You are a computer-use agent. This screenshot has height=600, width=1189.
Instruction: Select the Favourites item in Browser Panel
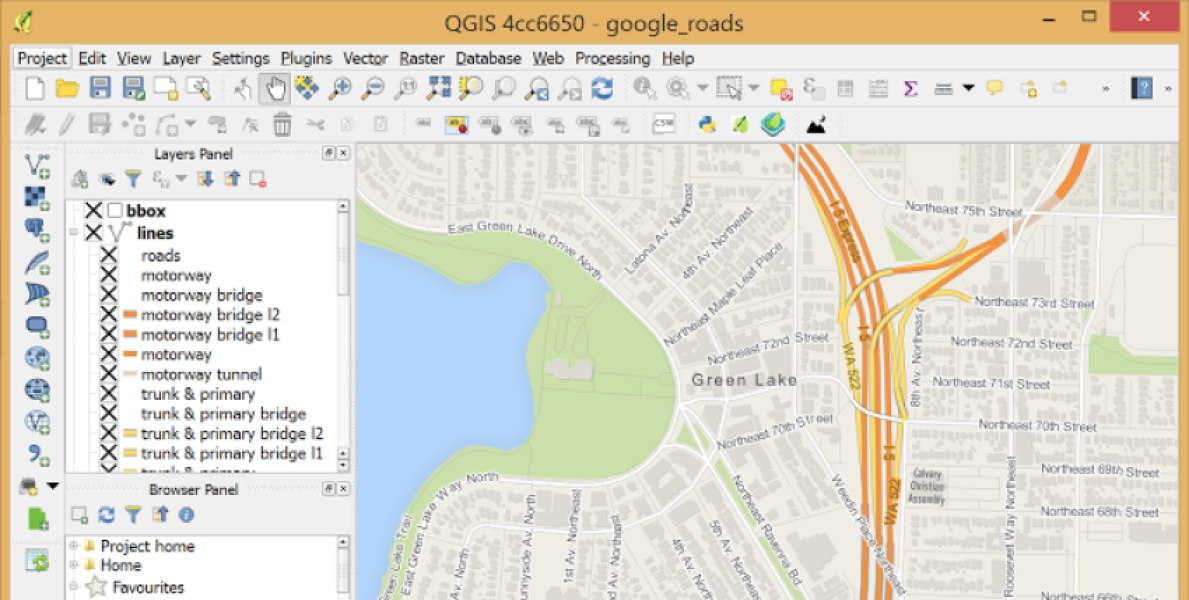pyautogui.click(x=147, y=587)
